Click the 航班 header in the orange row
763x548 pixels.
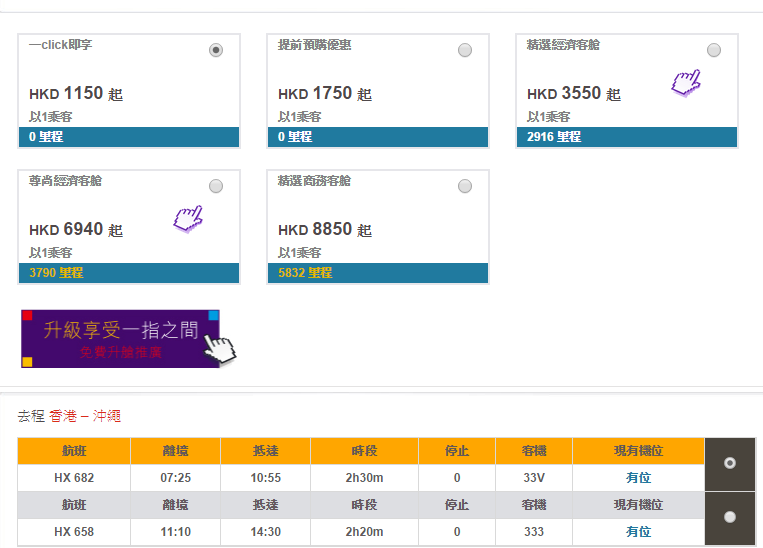point(74,451)
